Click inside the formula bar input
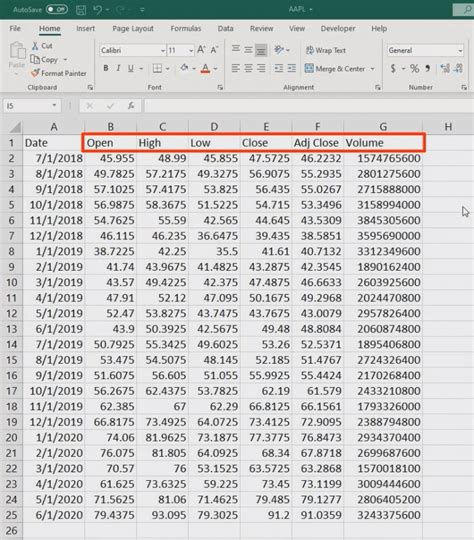The width and height of the screenshot is (474, 540). click(x=309, y=106)
